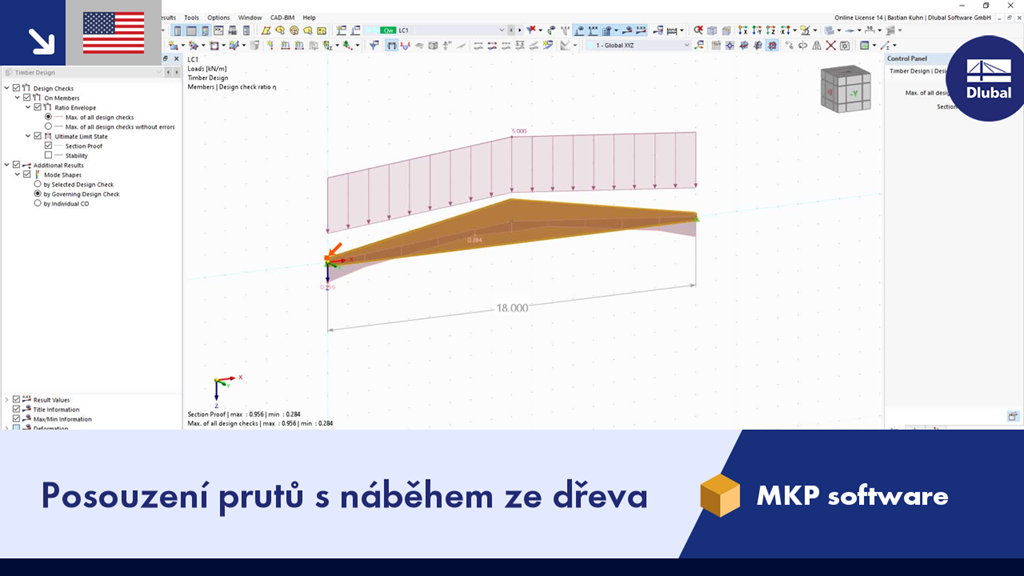The width and height of the screenshot is (1024, 576).
Task: Click the solid box display icon
Action: click(x=433, y=45)
